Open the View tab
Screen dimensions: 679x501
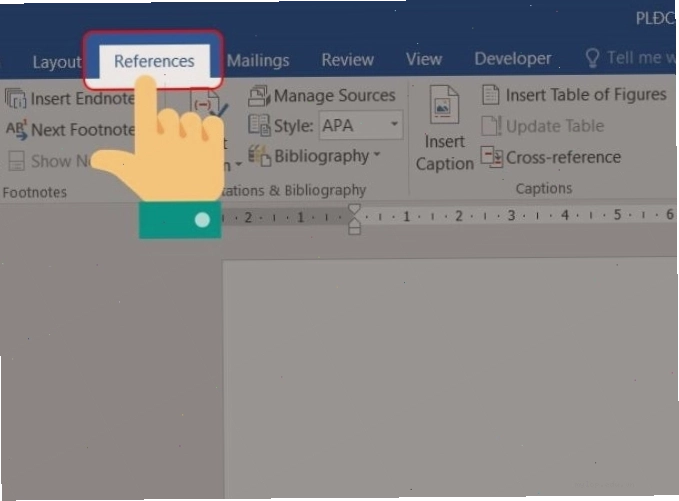coord(424,58)
